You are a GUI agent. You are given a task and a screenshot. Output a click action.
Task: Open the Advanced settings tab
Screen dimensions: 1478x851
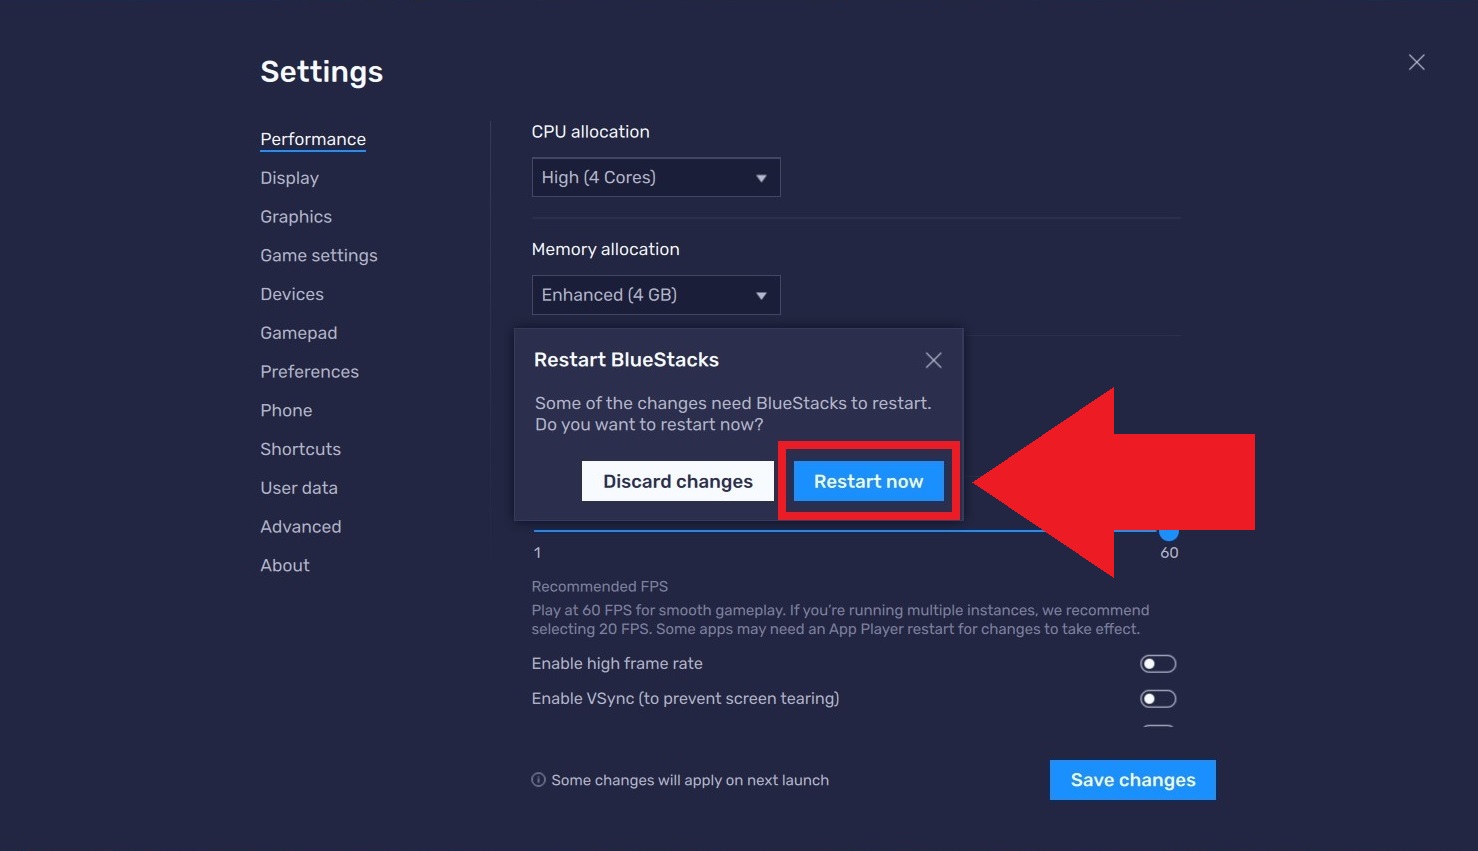300,527
